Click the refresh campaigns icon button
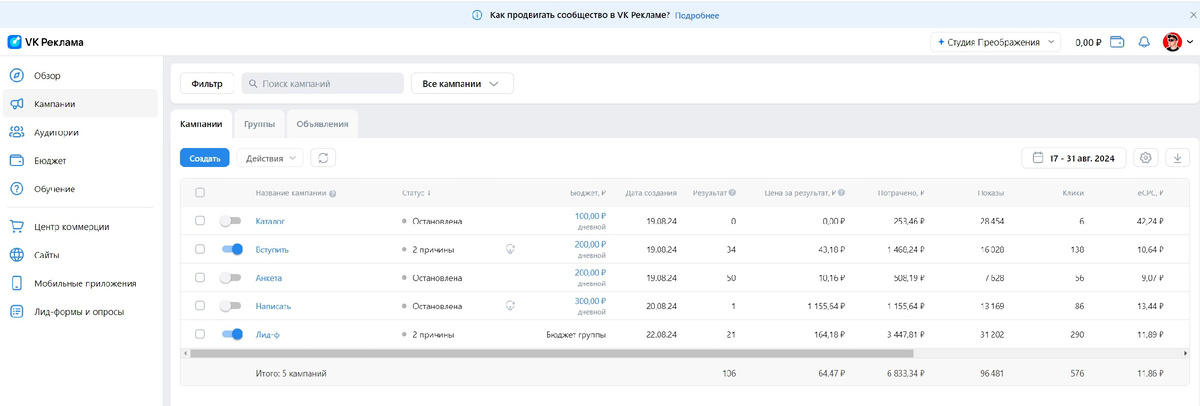Screen dimensions: 1200x406 [x=323, y=158]
